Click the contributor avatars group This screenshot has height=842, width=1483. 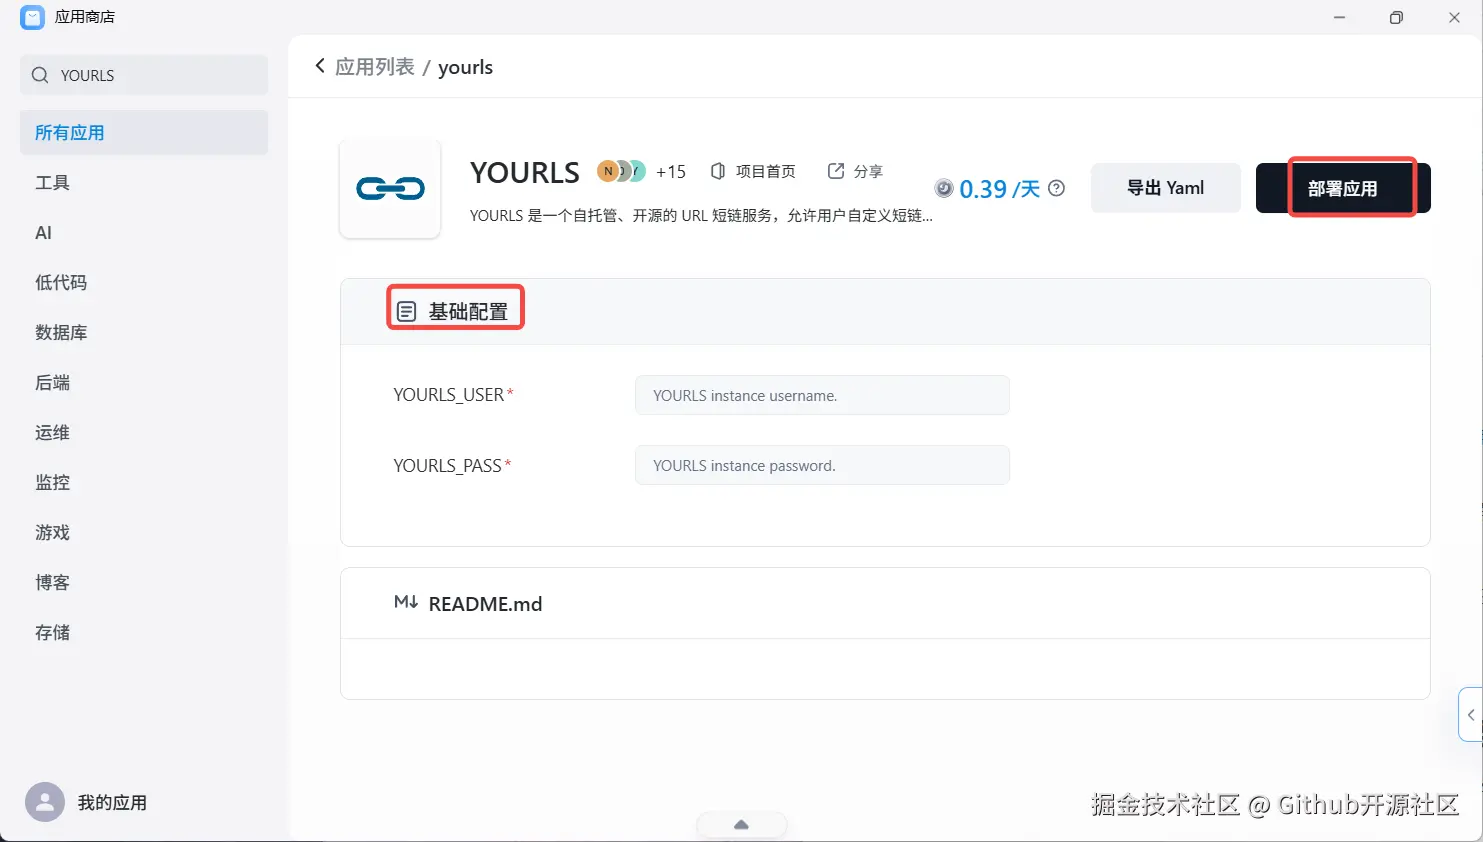(621, 171)
